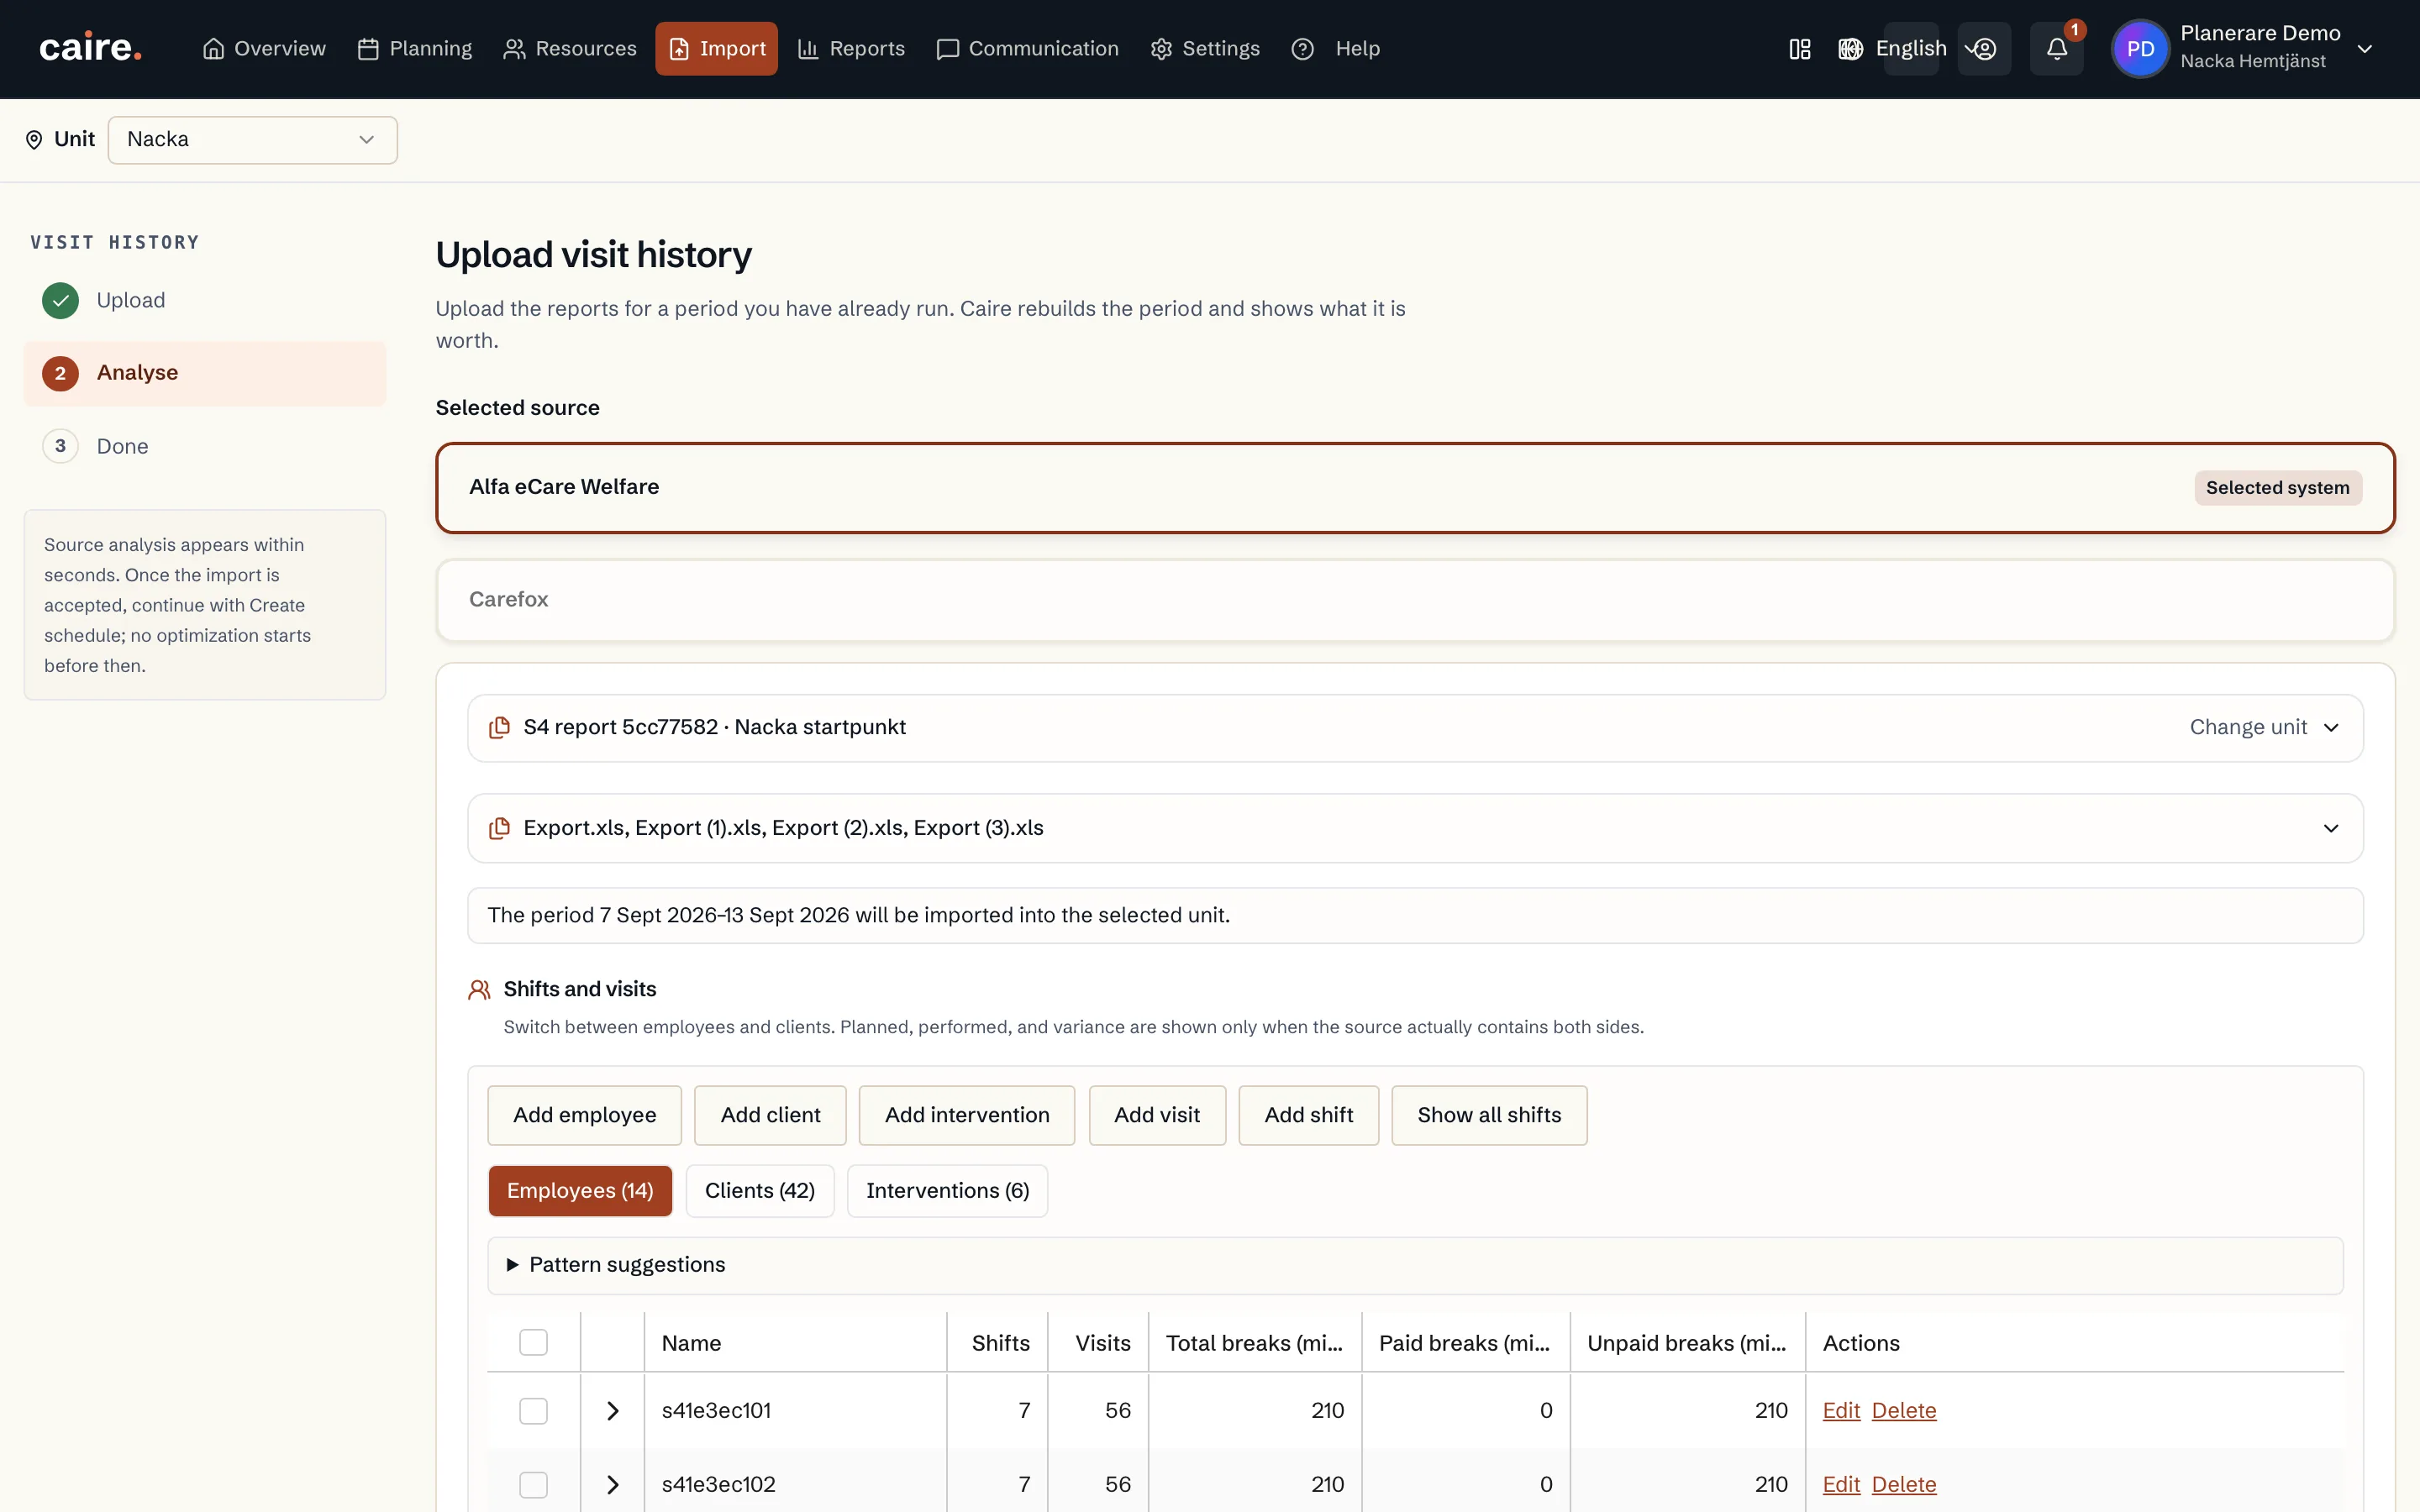Open the Planerare Demo account menu

pos(2242,49)
